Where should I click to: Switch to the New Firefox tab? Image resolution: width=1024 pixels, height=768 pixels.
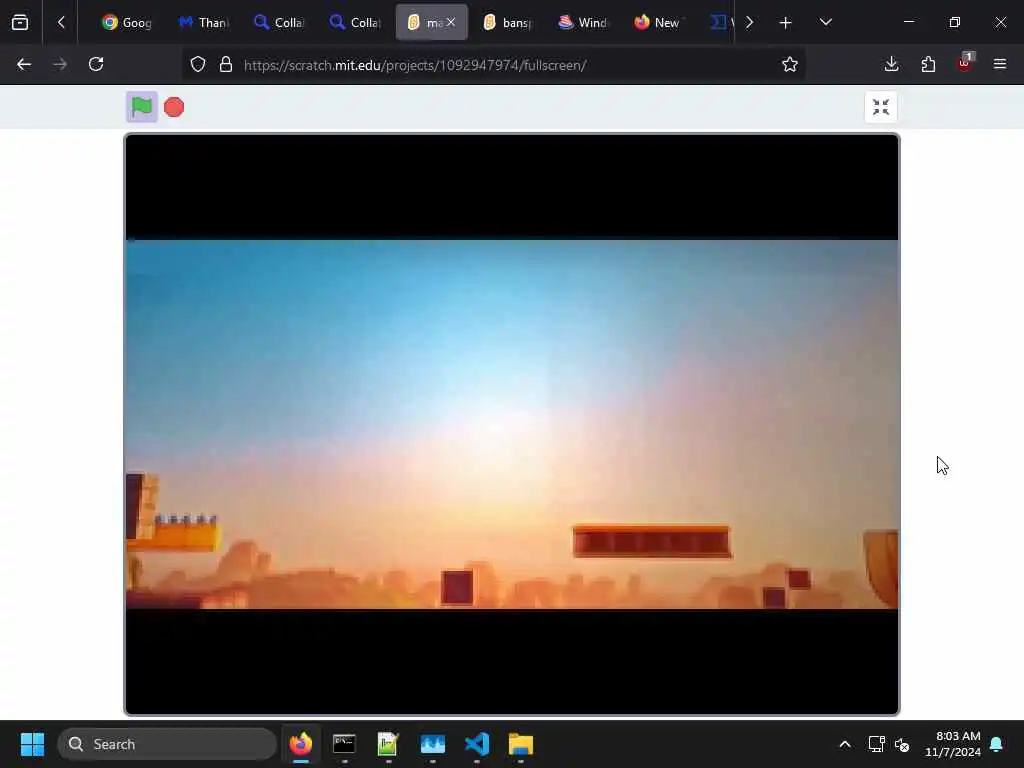pos(658,22)
